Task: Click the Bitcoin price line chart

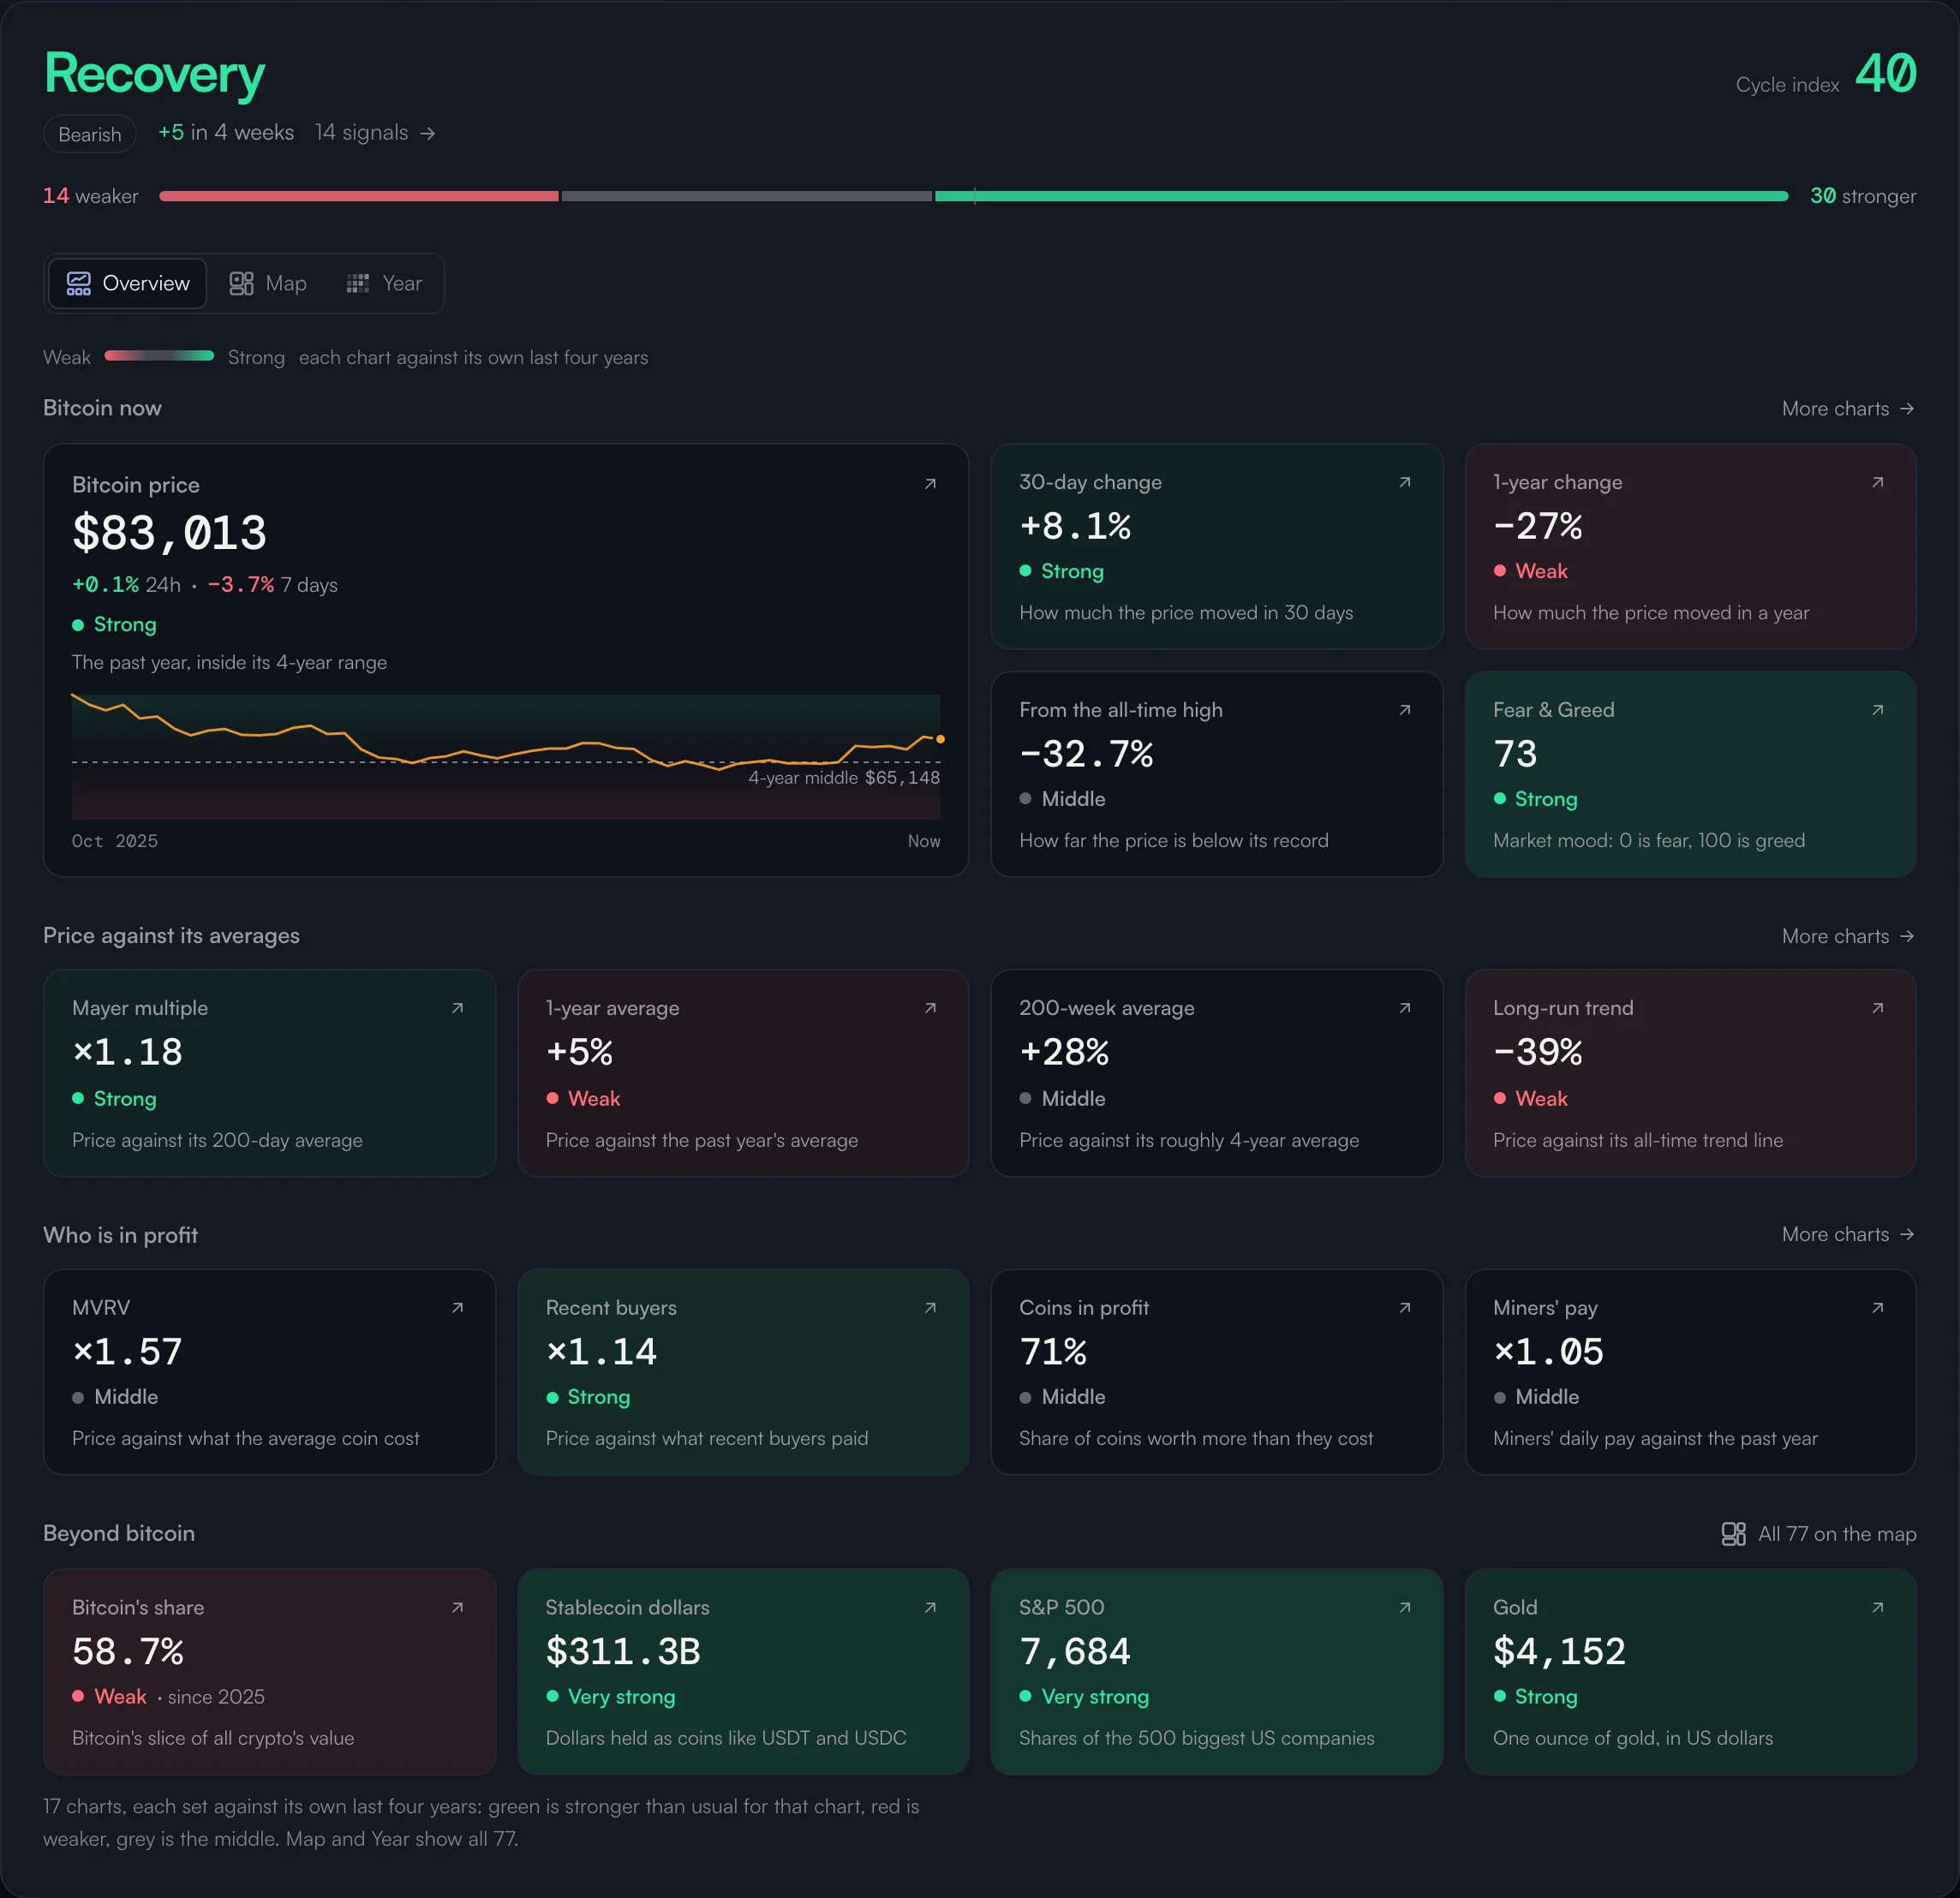Action: pyautogui.click(x=506, y=757)
